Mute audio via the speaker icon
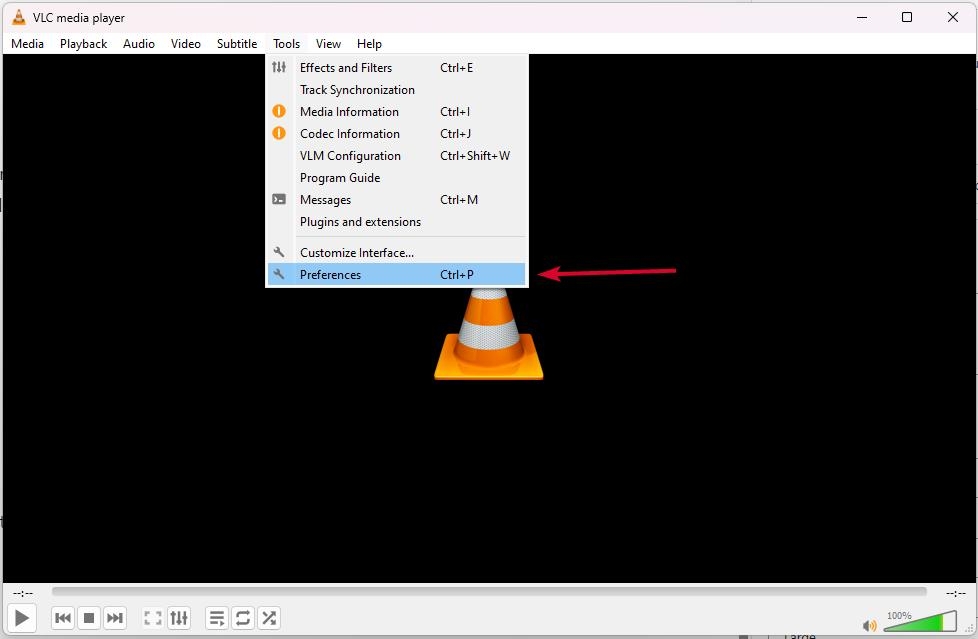Screen dimensions: 978x639 pyautogui.click(x=869, y=625)
